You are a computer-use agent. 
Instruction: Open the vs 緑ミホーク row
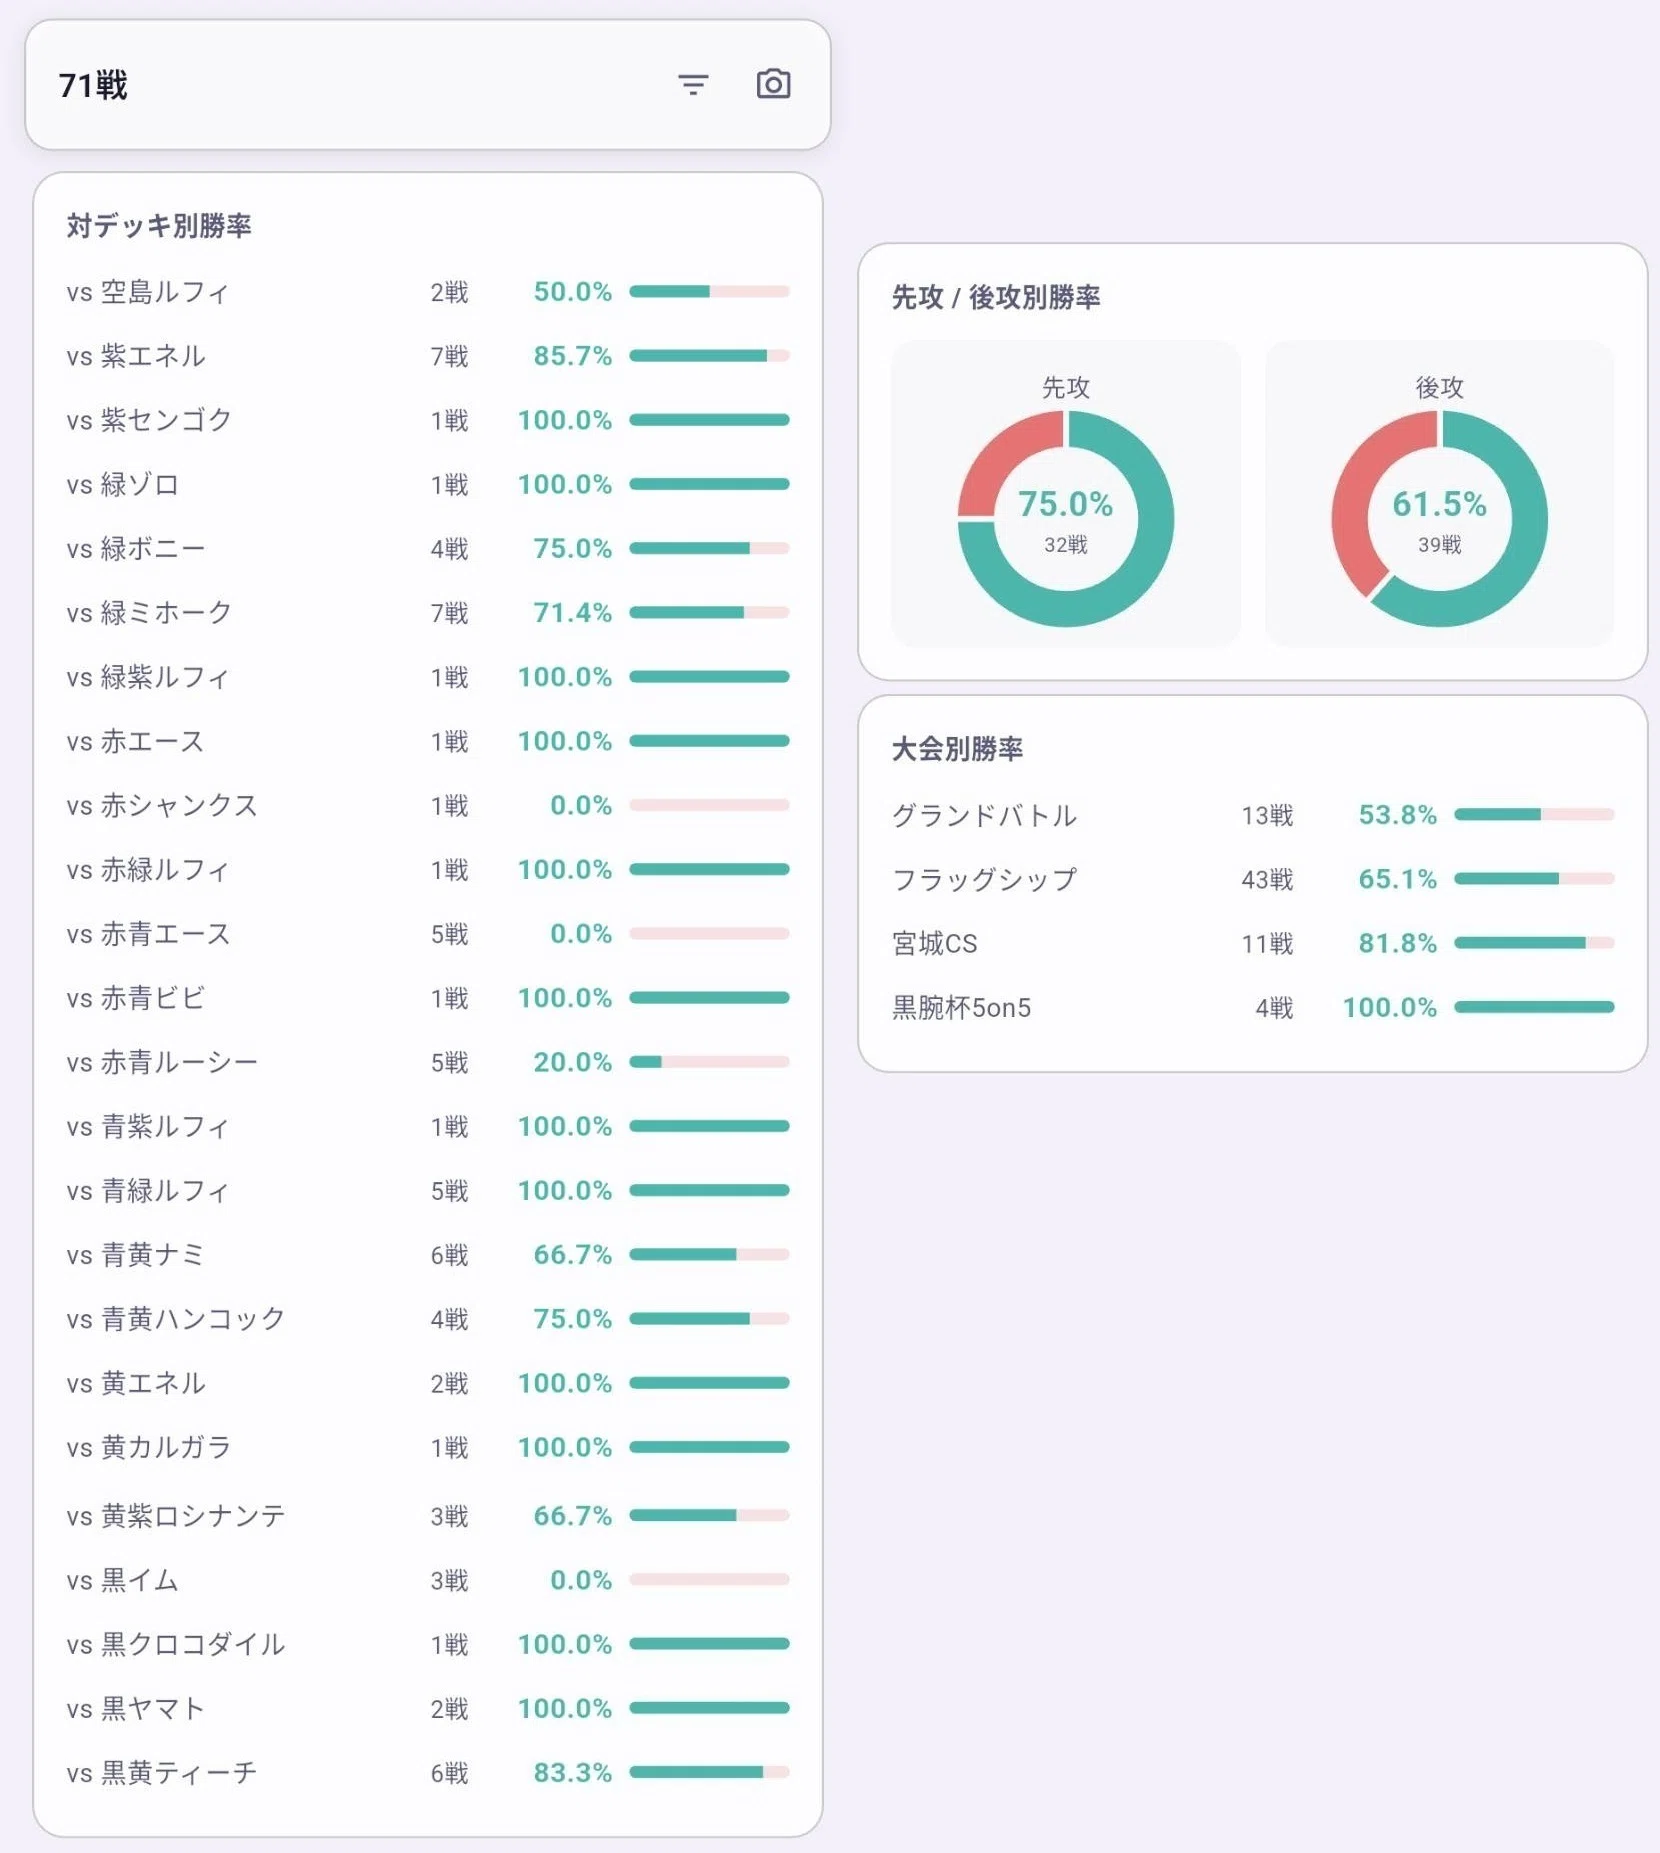pyautogui.click(x=428, y=612)
